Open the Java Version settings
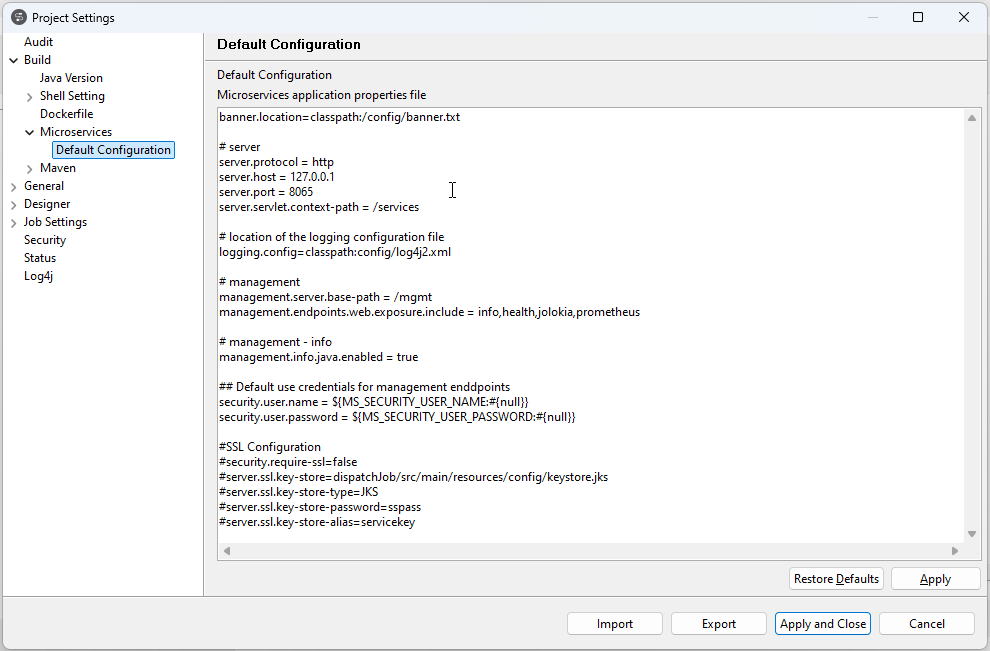Viewport: 990px width, 651px height. (x=70, y=77)
